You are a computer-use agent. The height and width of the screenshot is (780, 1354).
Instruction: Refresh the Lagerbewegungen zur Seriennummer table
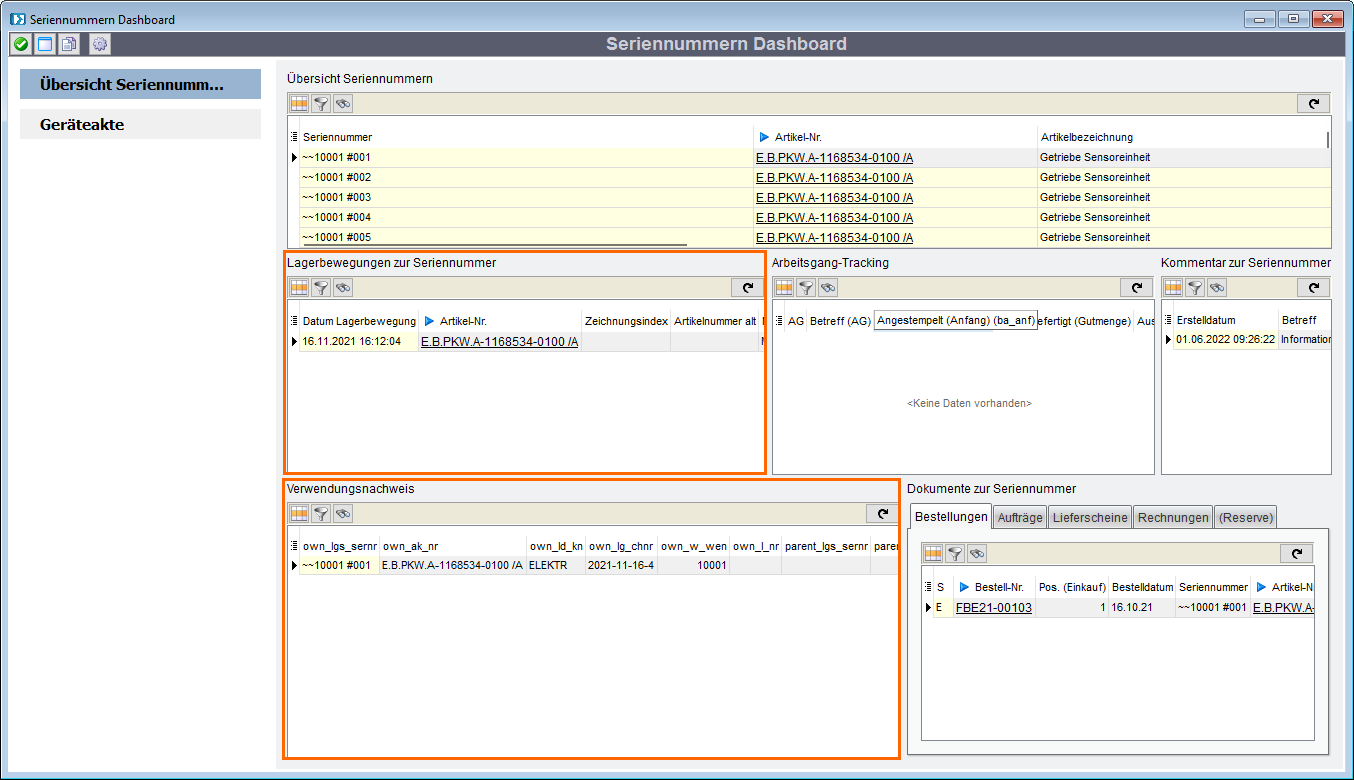746,287
